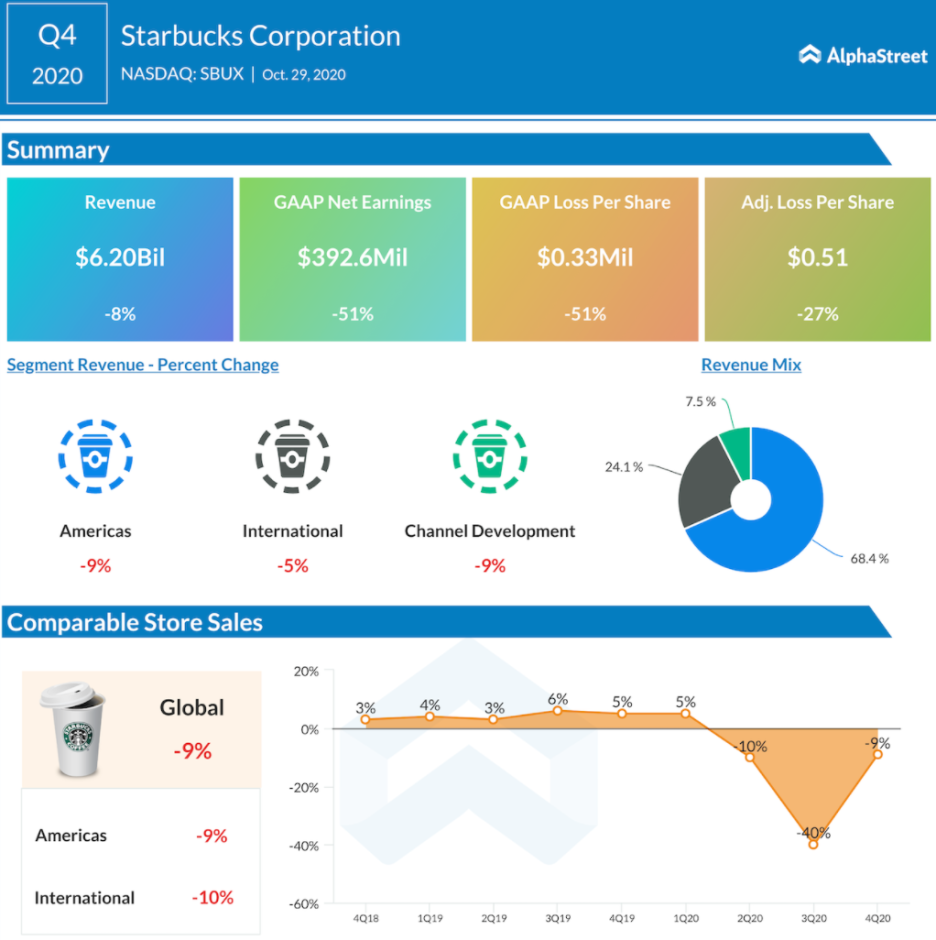Click the Q4 2020 quarter box
Image resolution: width=936 pixels, height=940 pixels.
tap(57, 55)
